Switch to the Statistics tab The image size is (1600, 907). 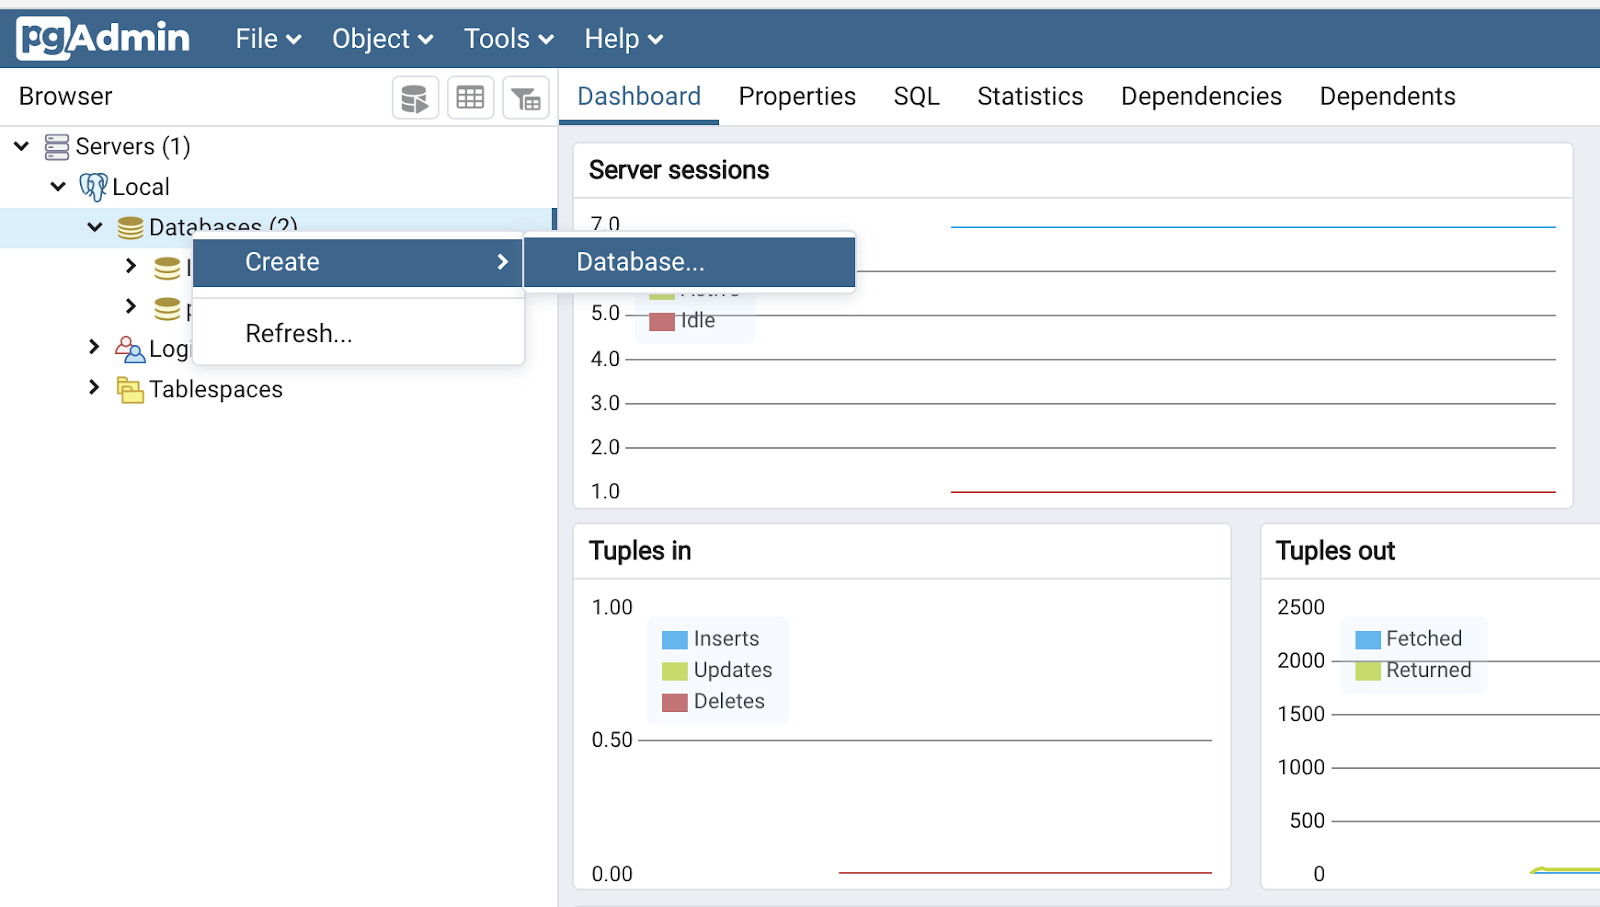pos(1030,96)
